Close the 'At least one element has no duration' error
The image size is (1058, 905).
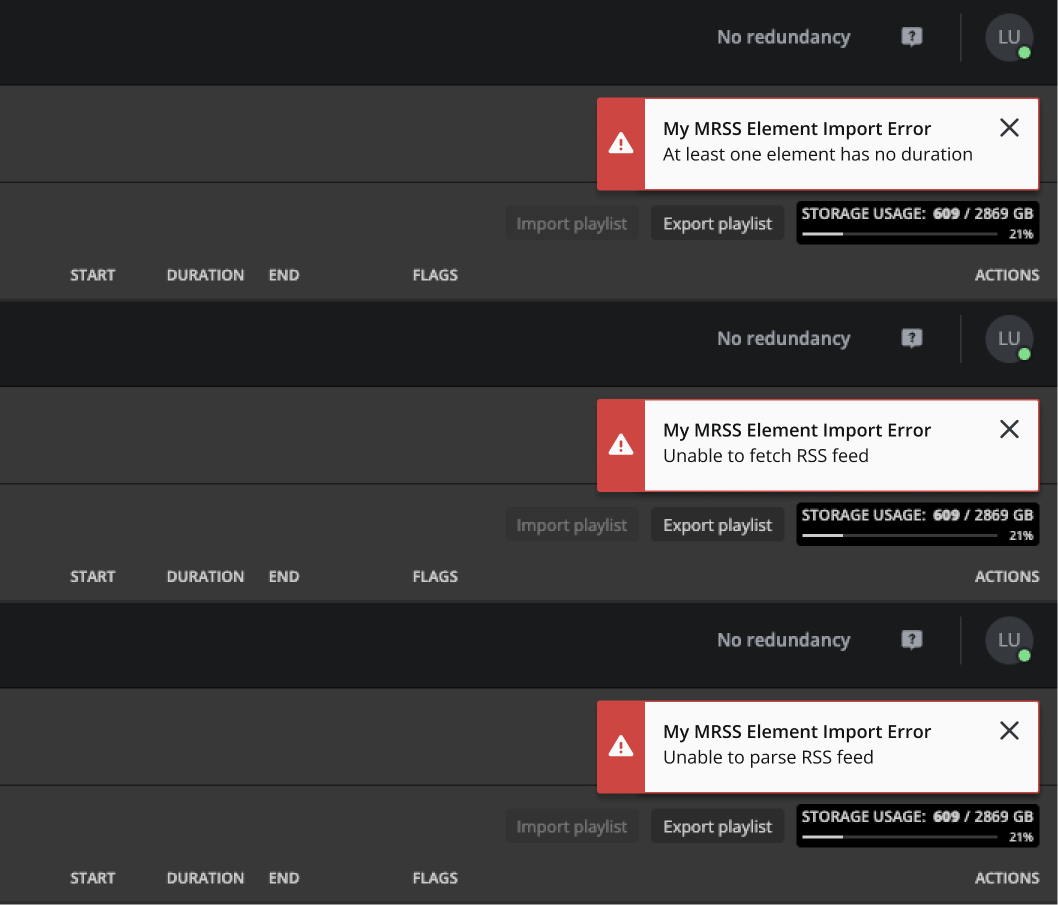[1009, 128]
